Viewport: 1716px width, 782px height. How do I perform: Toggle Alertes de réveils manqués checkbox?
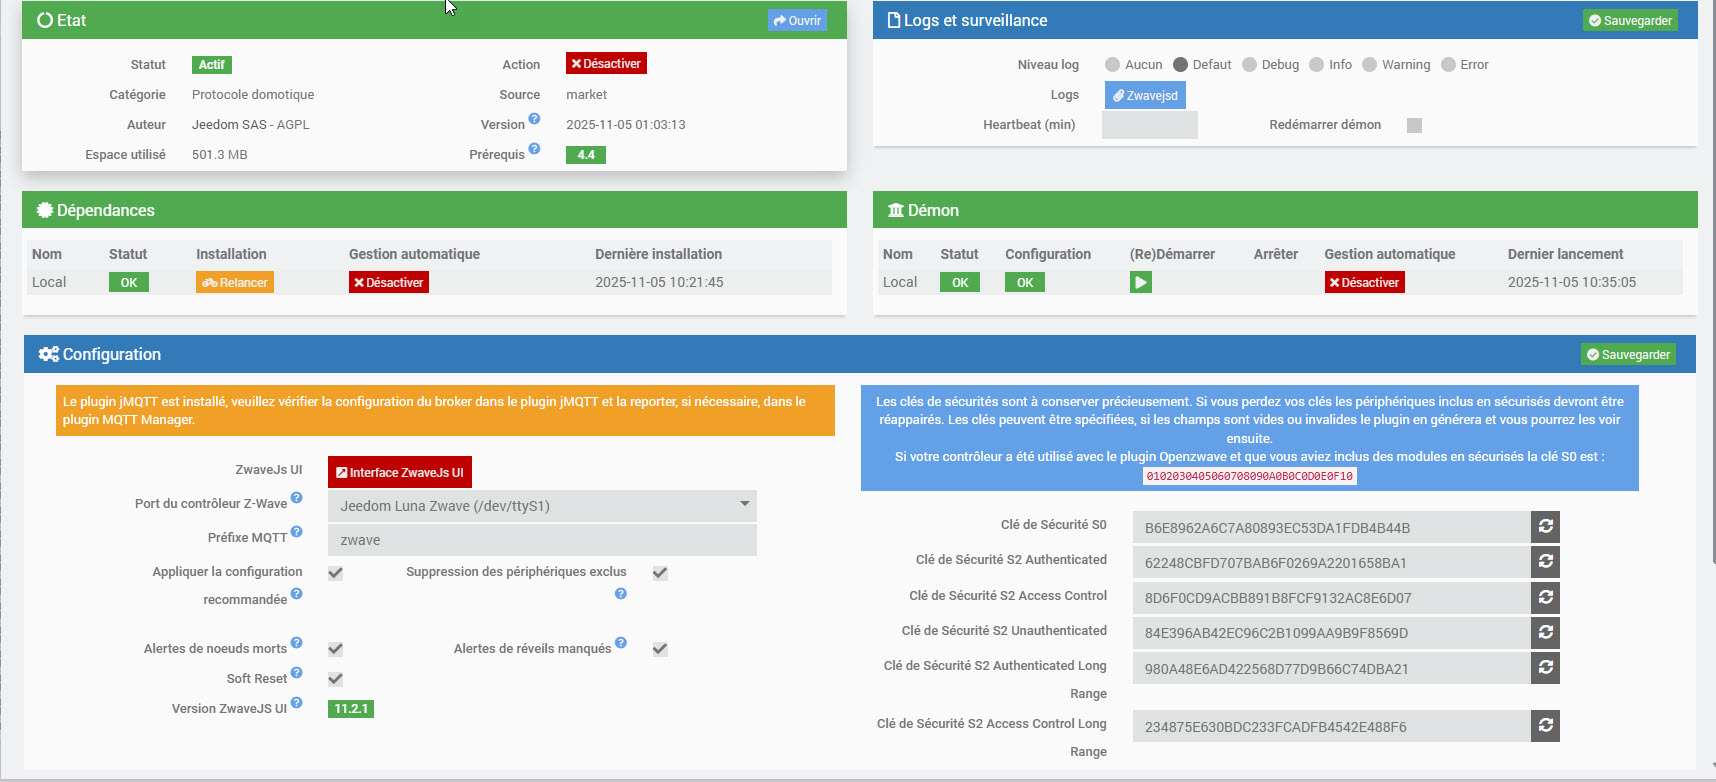point(660,649)
